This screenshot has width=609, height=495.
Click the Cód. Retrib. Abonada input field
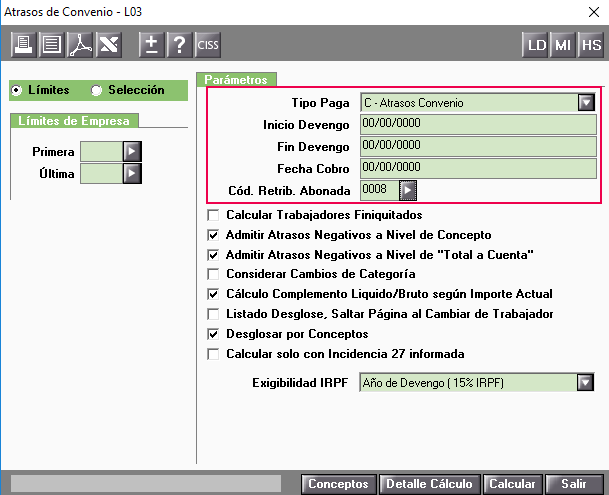coord(379,190)
